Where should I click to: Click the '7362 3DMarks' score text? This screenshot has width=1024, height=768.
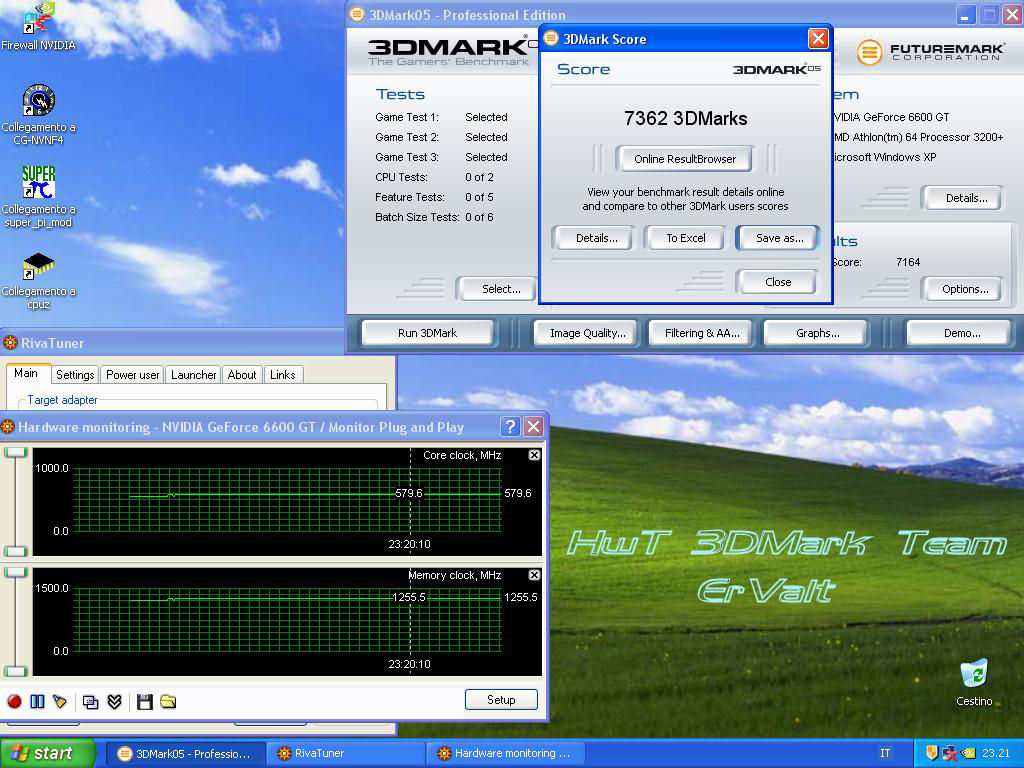(685, 118)
